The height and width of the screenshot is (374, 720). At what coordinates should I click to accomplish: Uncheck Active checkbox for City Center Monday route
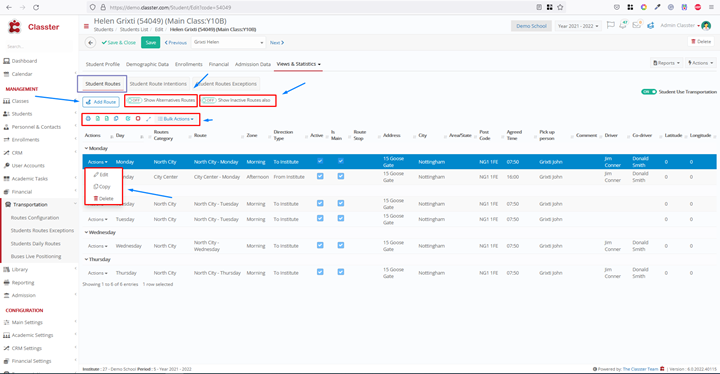pos(320,176)
